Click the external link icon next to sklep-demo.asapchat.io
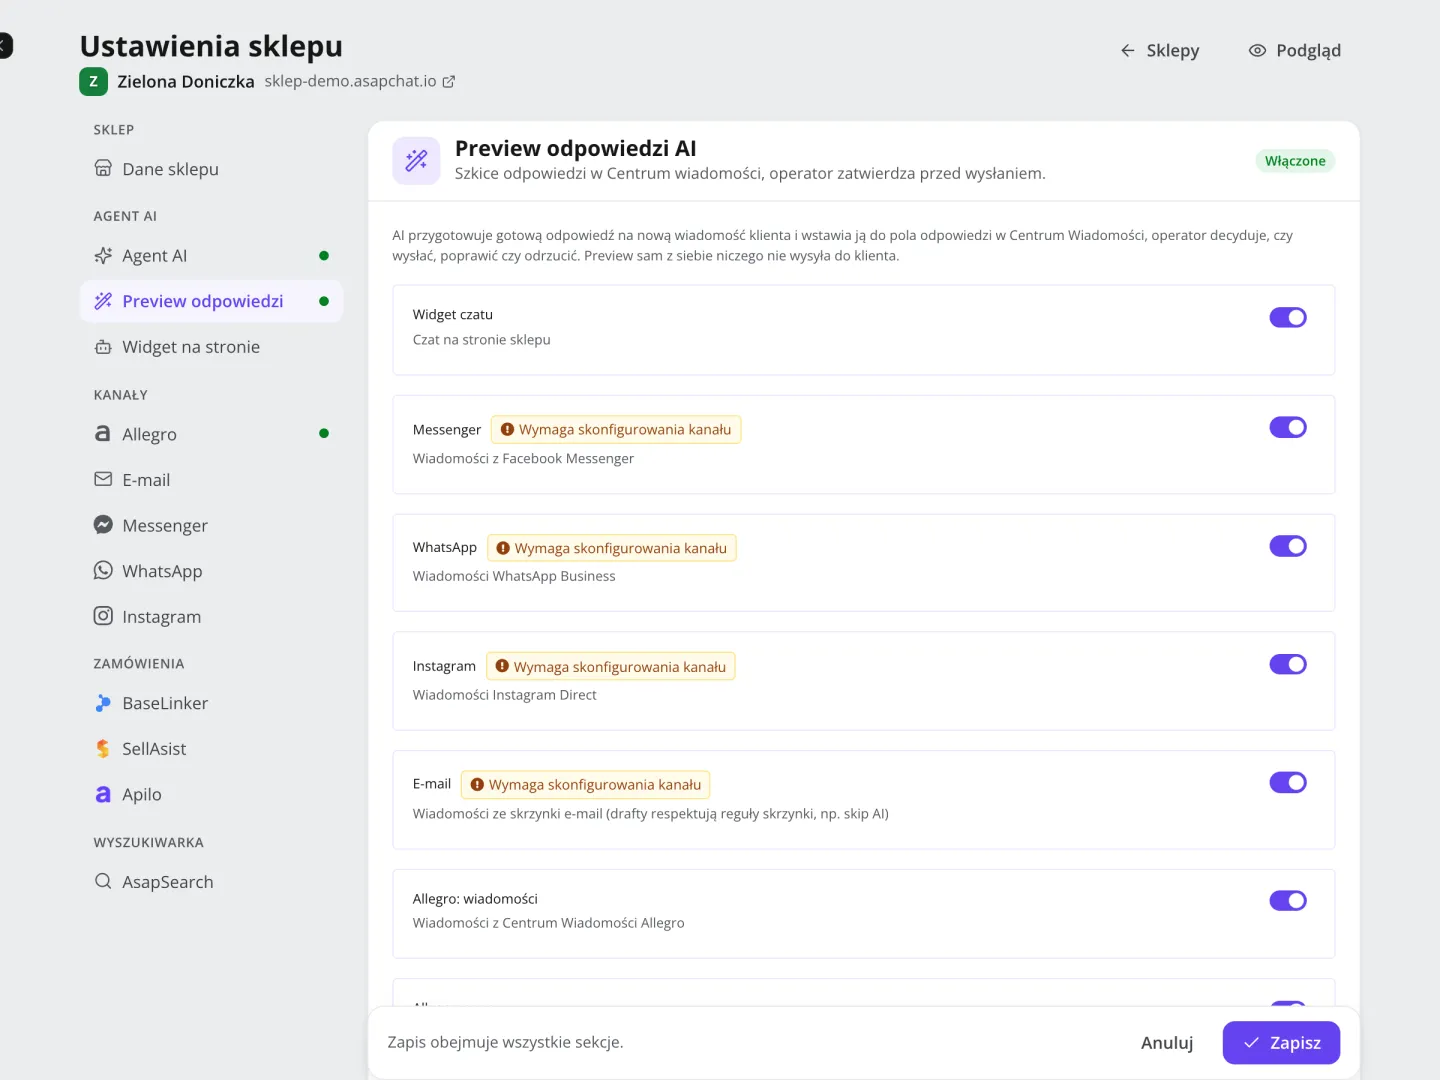The height and width of the screenshot is (1080, 1440). [x=449, y=82]
